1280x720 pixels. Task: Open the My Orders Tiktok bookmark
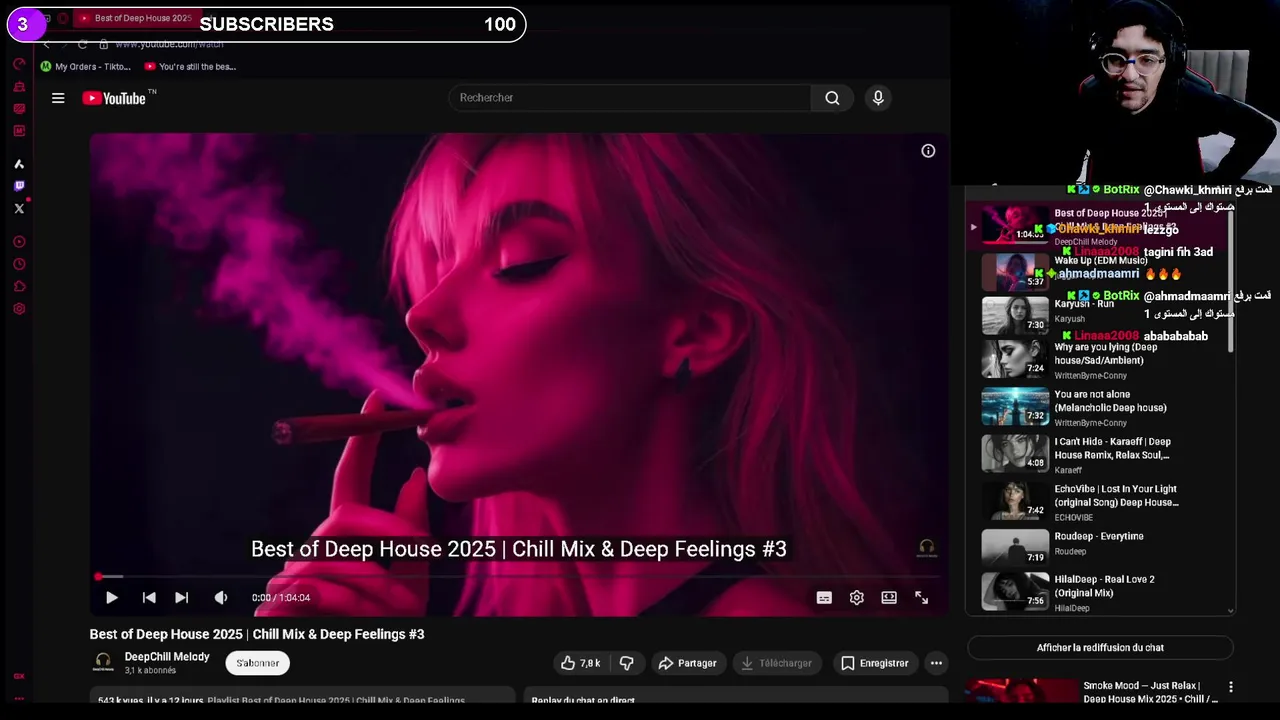pyautogui.click(x=85, y=67)
